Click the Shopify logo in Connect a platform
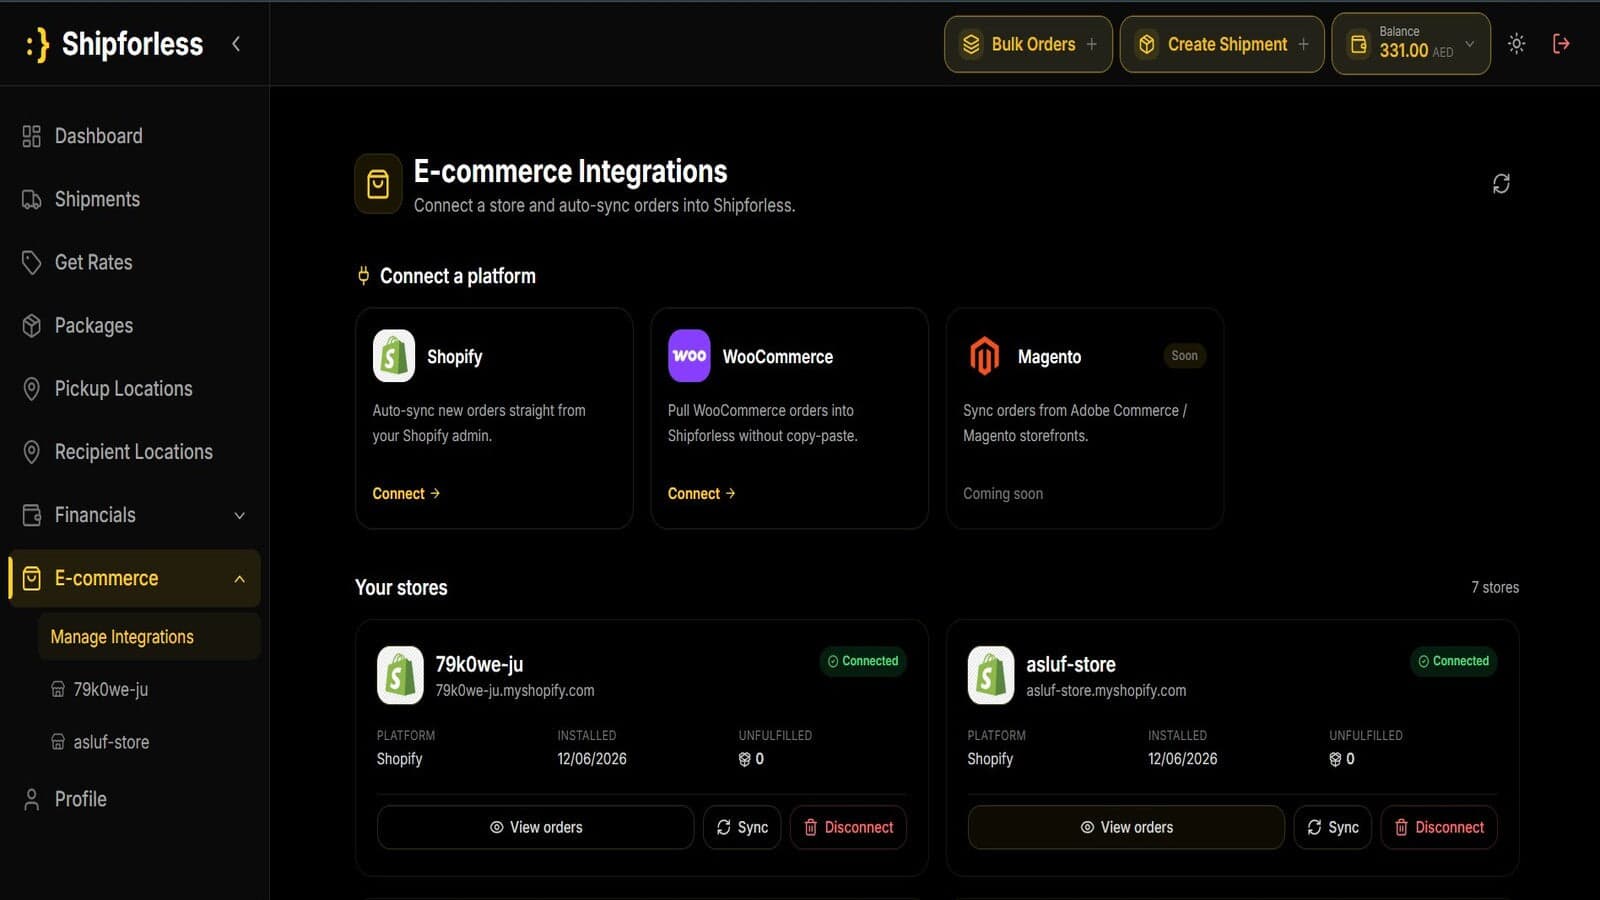The image size is (1600, 900). 394,356
